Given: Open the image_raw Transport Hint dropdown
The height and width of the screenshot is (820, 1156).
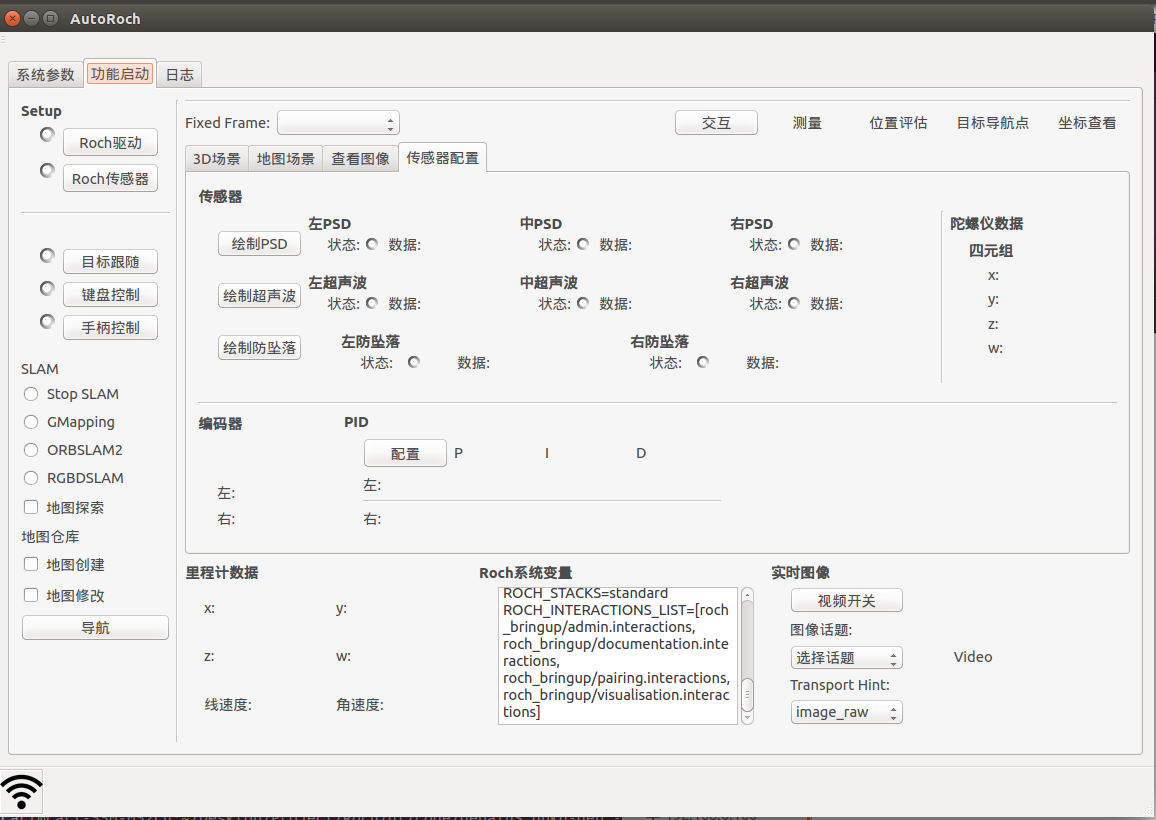Looking at the screenshot, I should [x=846, y=712].
